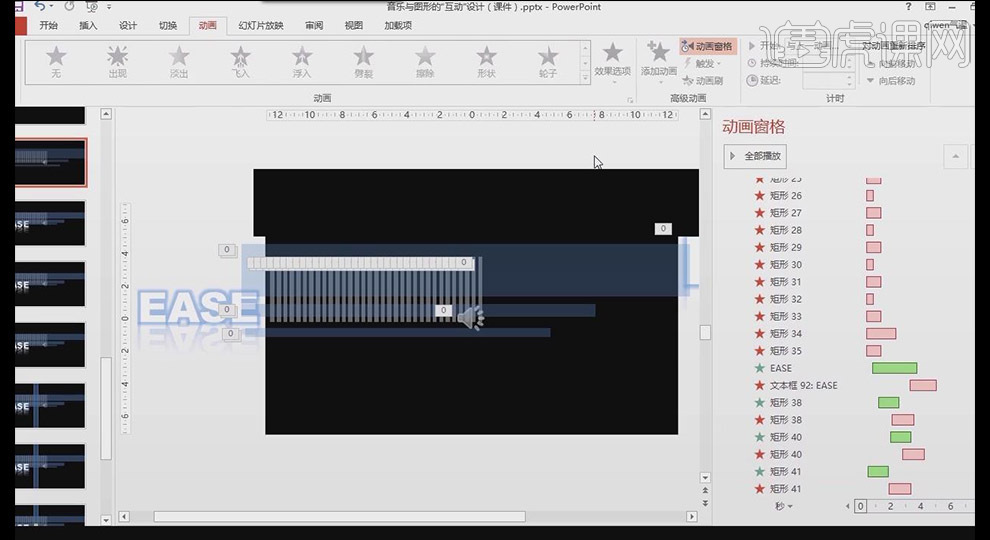This screenshot has height=540, width=990.
Task: Open the 秒 seconds zoom dropdown
Action: (x=783, y=506)
